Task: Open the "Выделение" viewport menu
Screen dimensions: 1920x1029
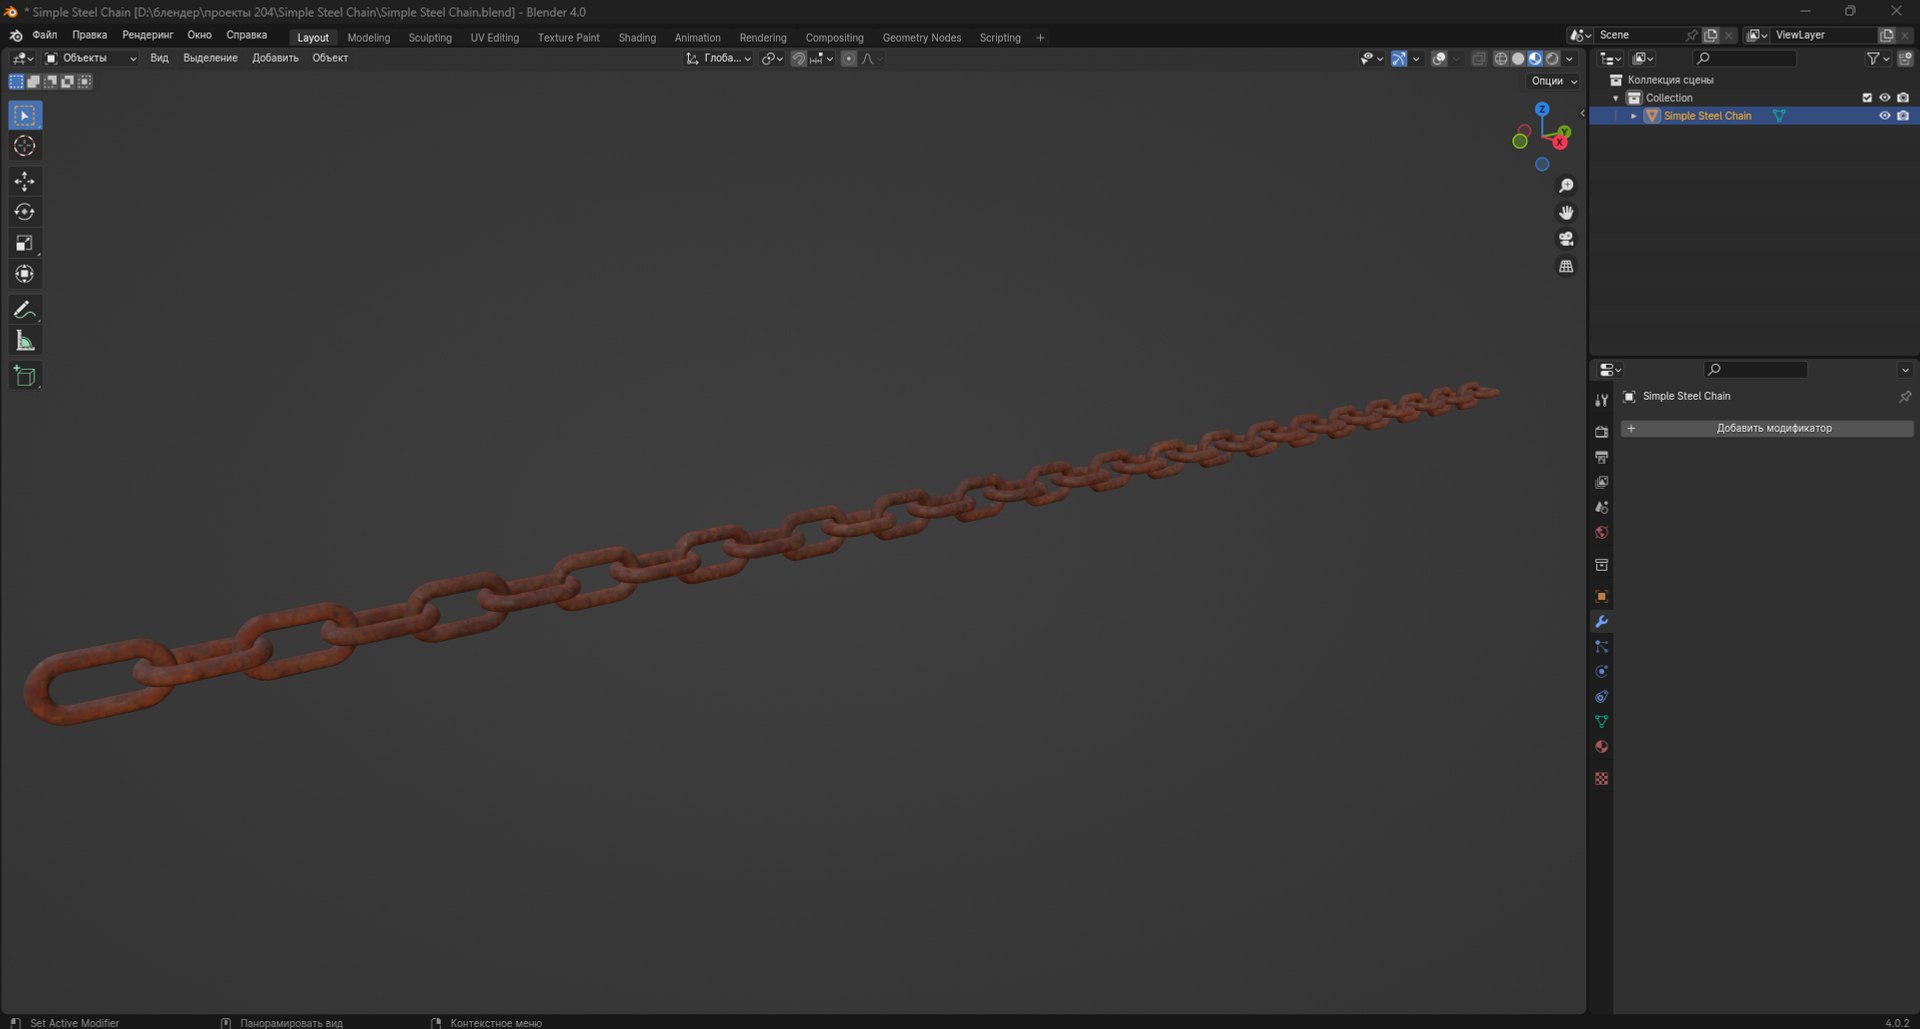Action: click(x=210, y=58)
